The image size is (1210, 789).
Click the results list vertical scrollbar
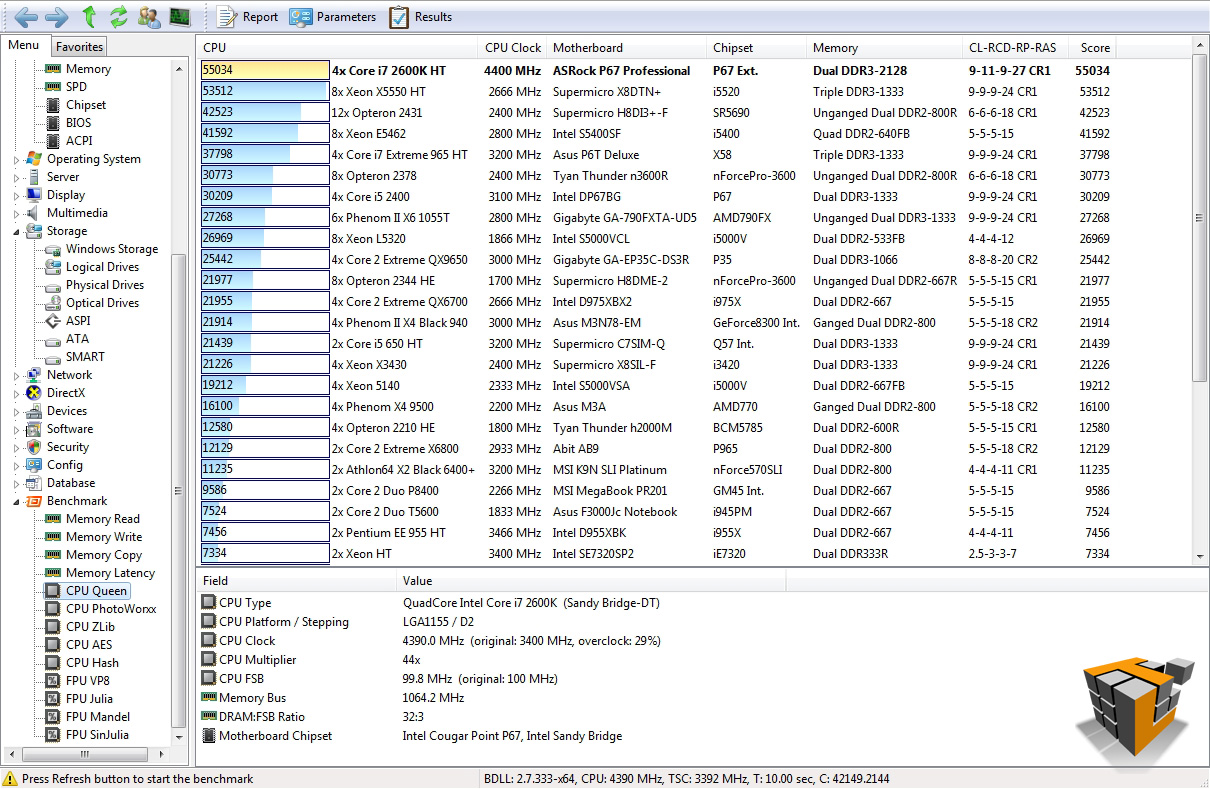[x=1201, y=218]
